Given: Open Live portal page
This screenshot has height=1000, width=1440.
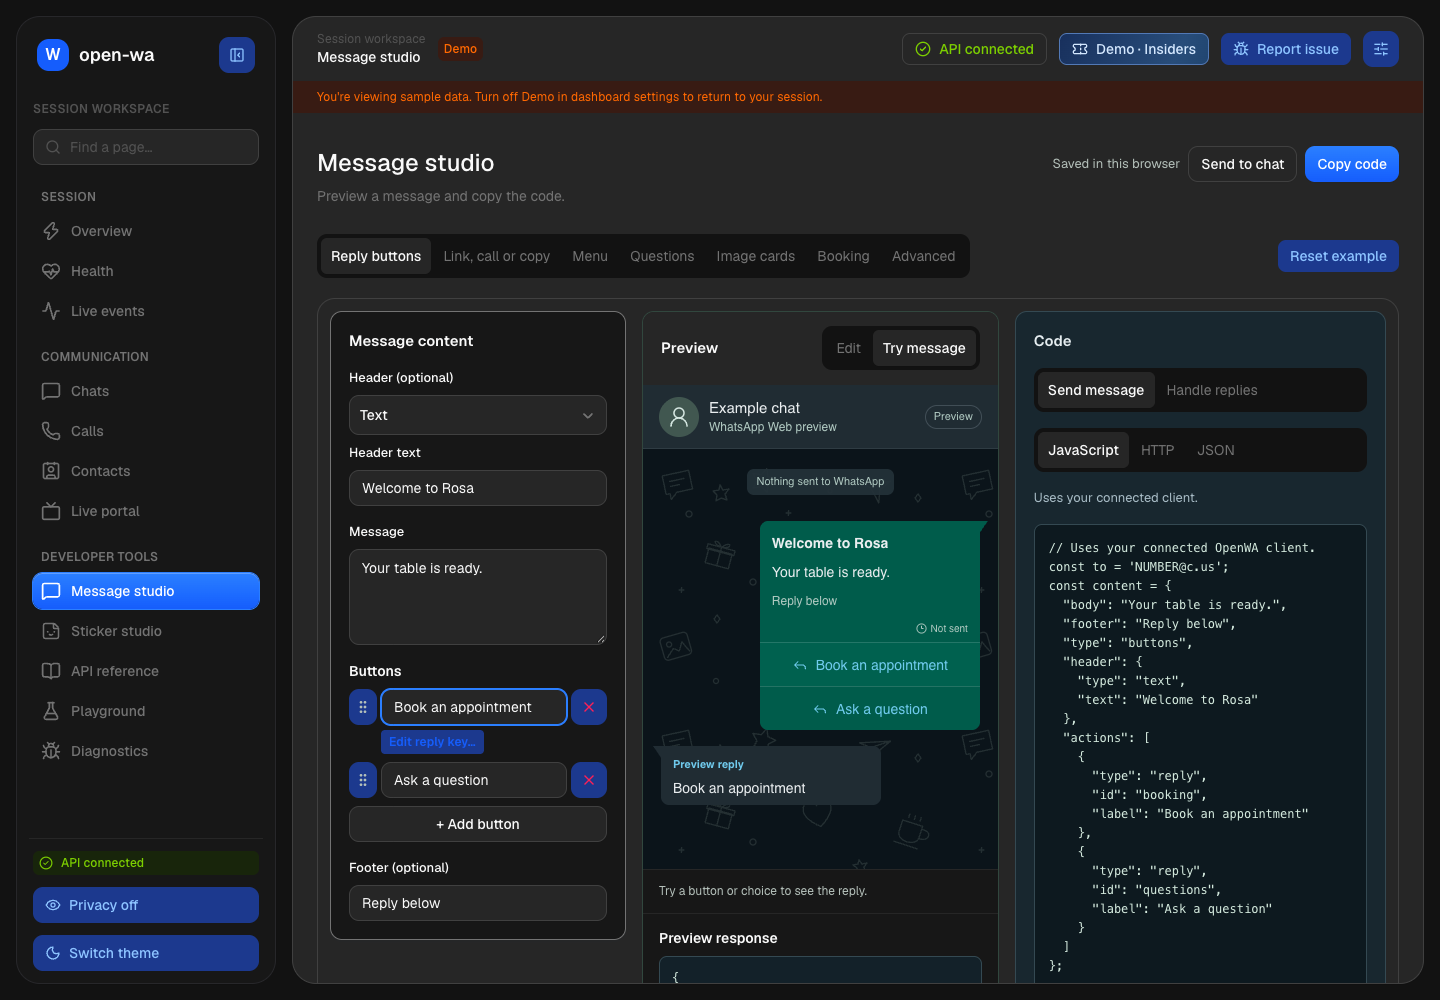Looking at the screenshot, I should pyautogui.click(x=146, y=511).
